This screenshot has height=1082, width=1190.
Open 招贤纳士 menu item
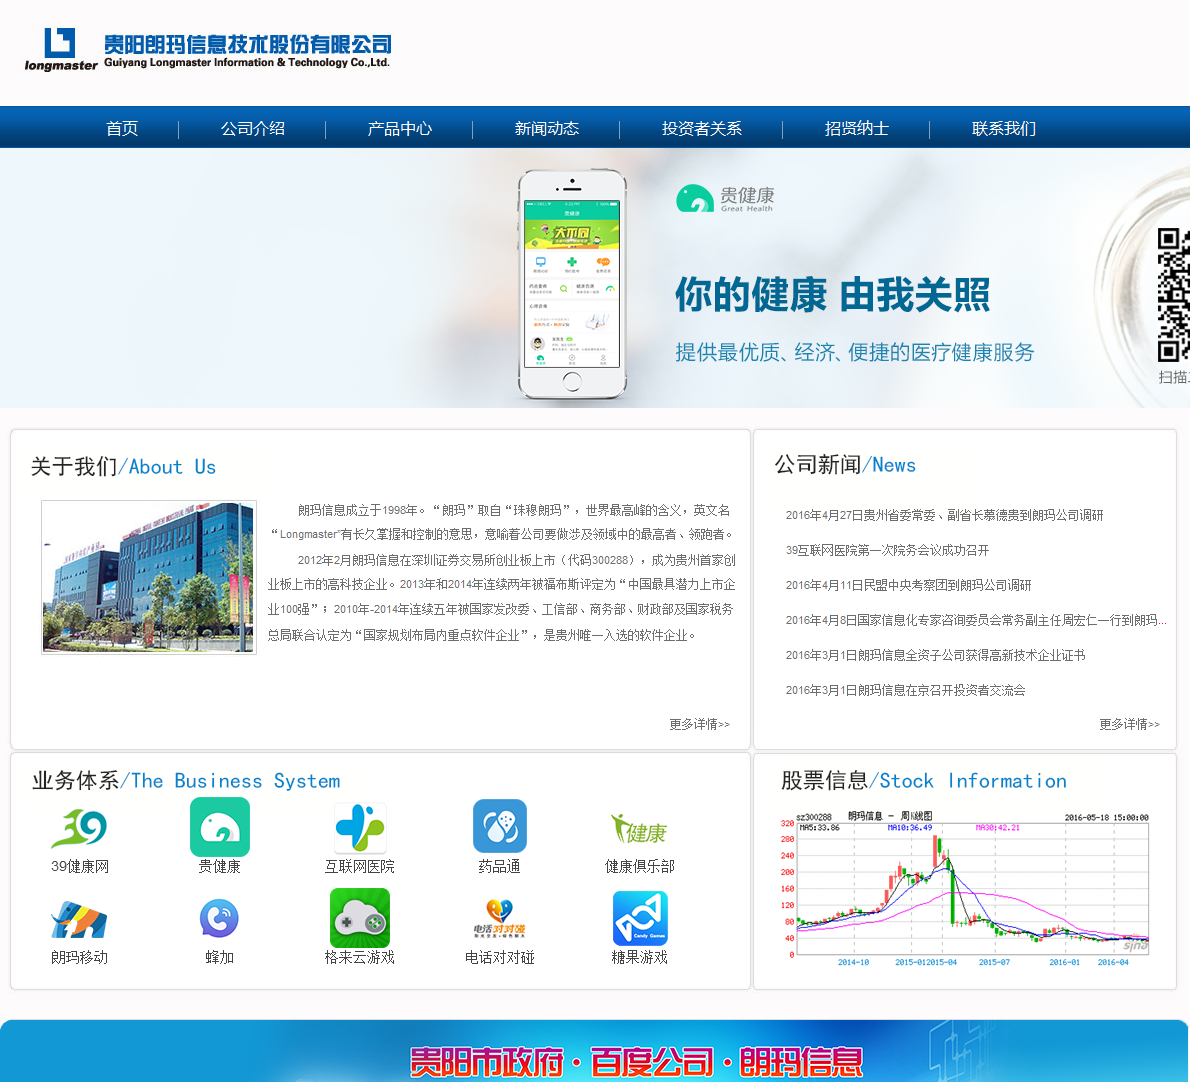(856, 128)
